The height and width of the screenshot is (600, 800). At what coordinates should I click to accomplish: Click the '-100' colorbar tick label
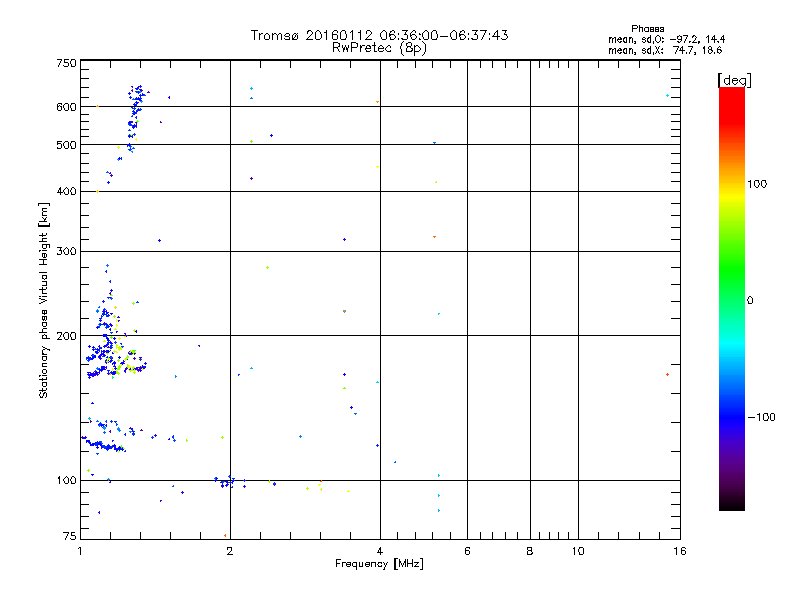point(761,417)
